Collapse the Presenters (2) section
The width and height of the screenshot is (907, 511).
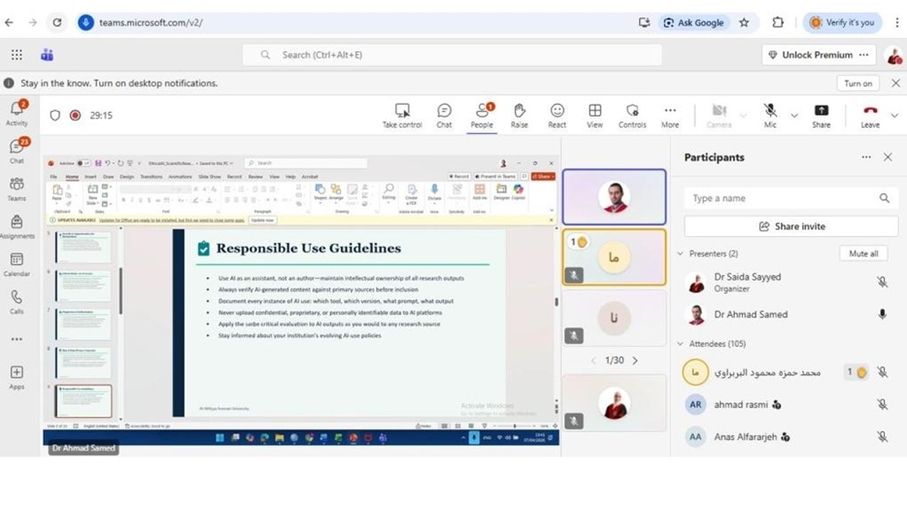[x=681, y=254]
